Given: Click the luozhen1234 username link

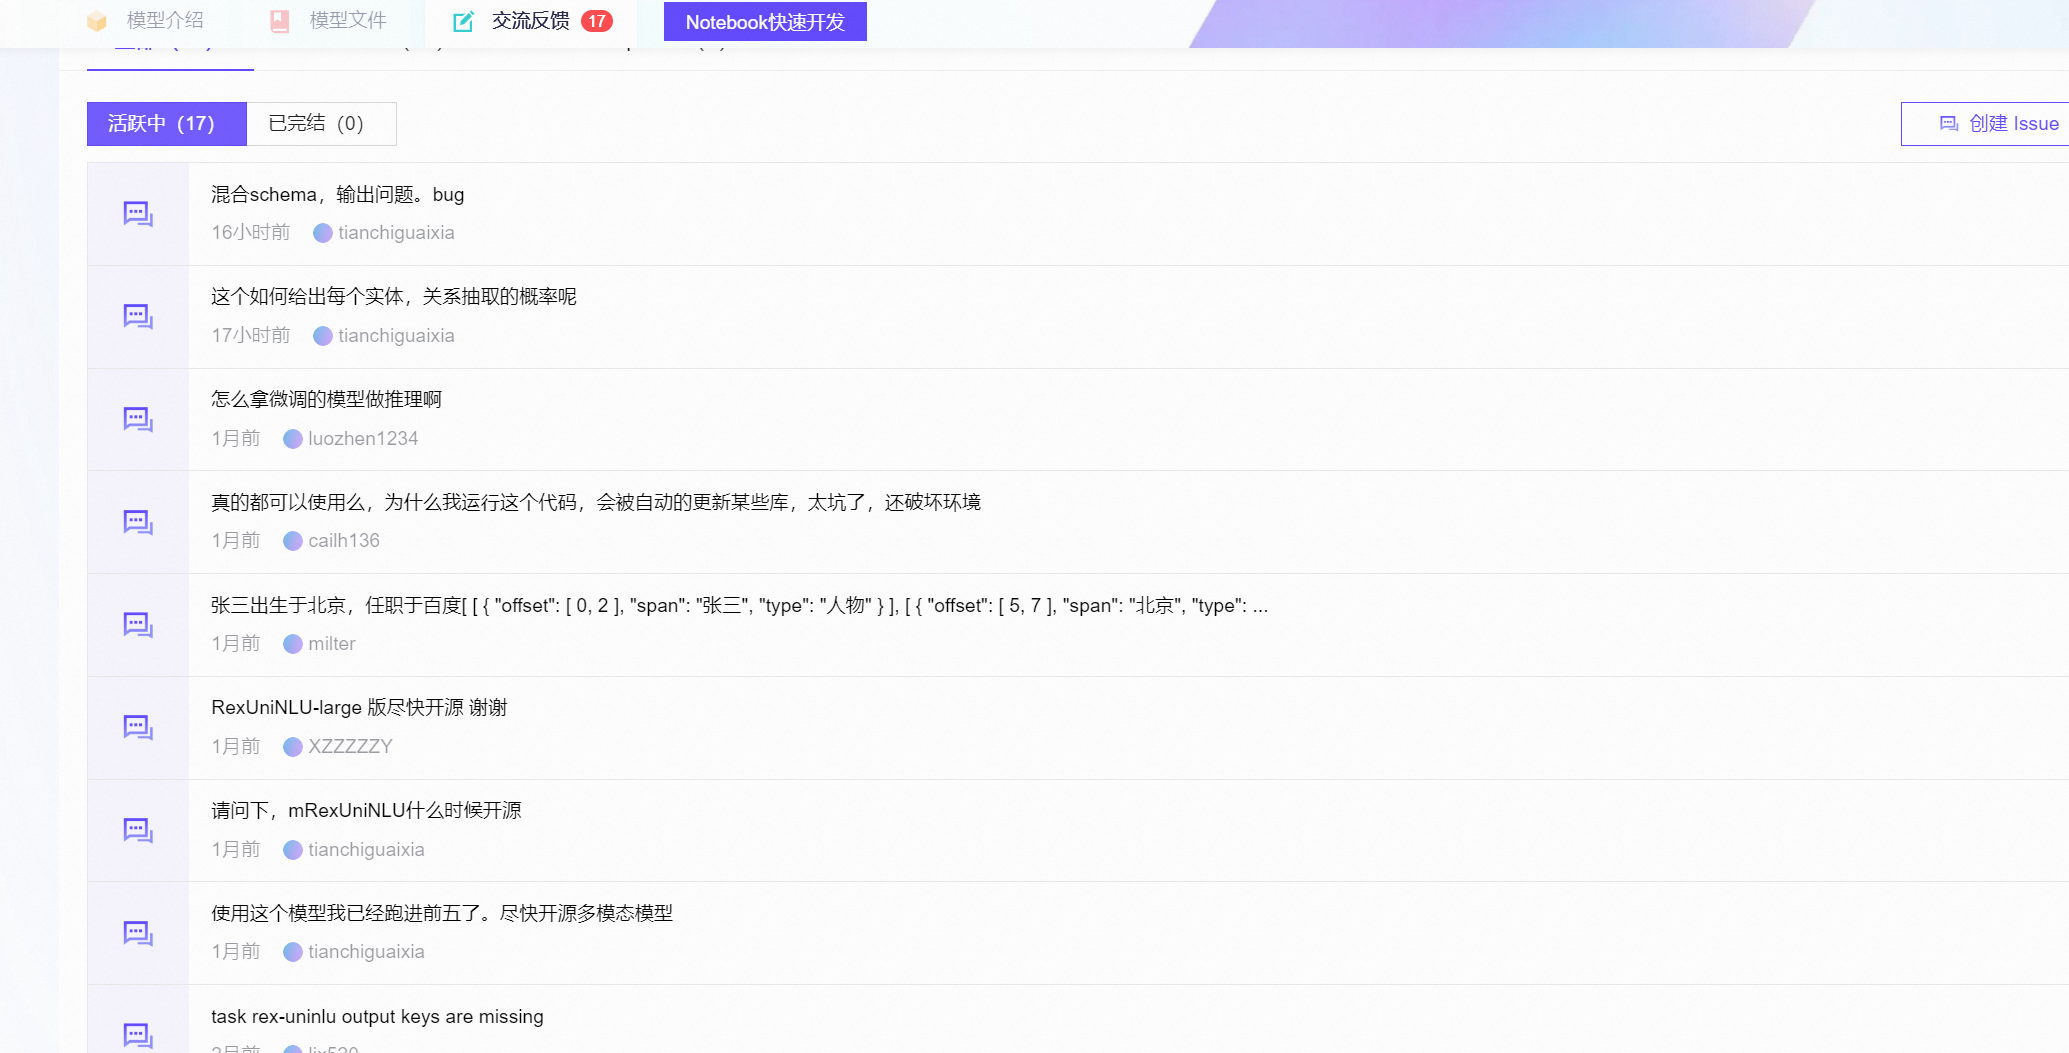Looking at the screenshot, I should (x=363, y=438).
